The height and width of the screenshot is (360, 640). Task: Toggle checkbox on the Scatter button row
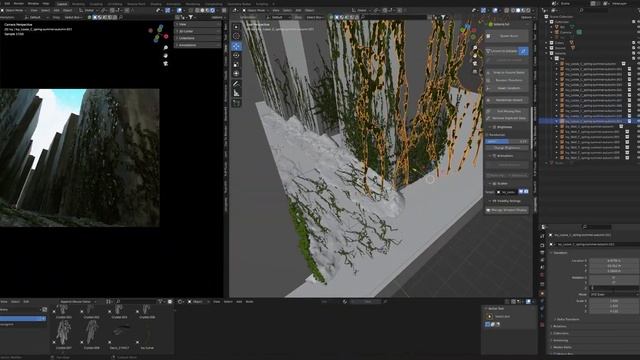[x=488, y=36]
